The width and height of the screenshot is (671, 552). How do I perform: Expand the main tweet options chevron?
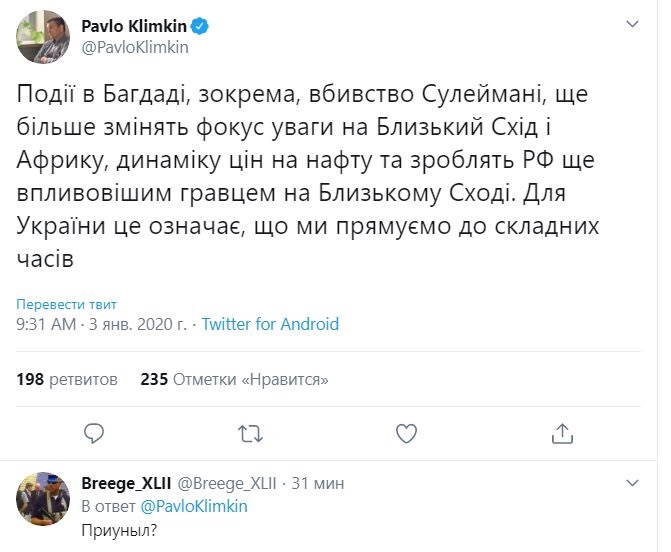(632, 23)
